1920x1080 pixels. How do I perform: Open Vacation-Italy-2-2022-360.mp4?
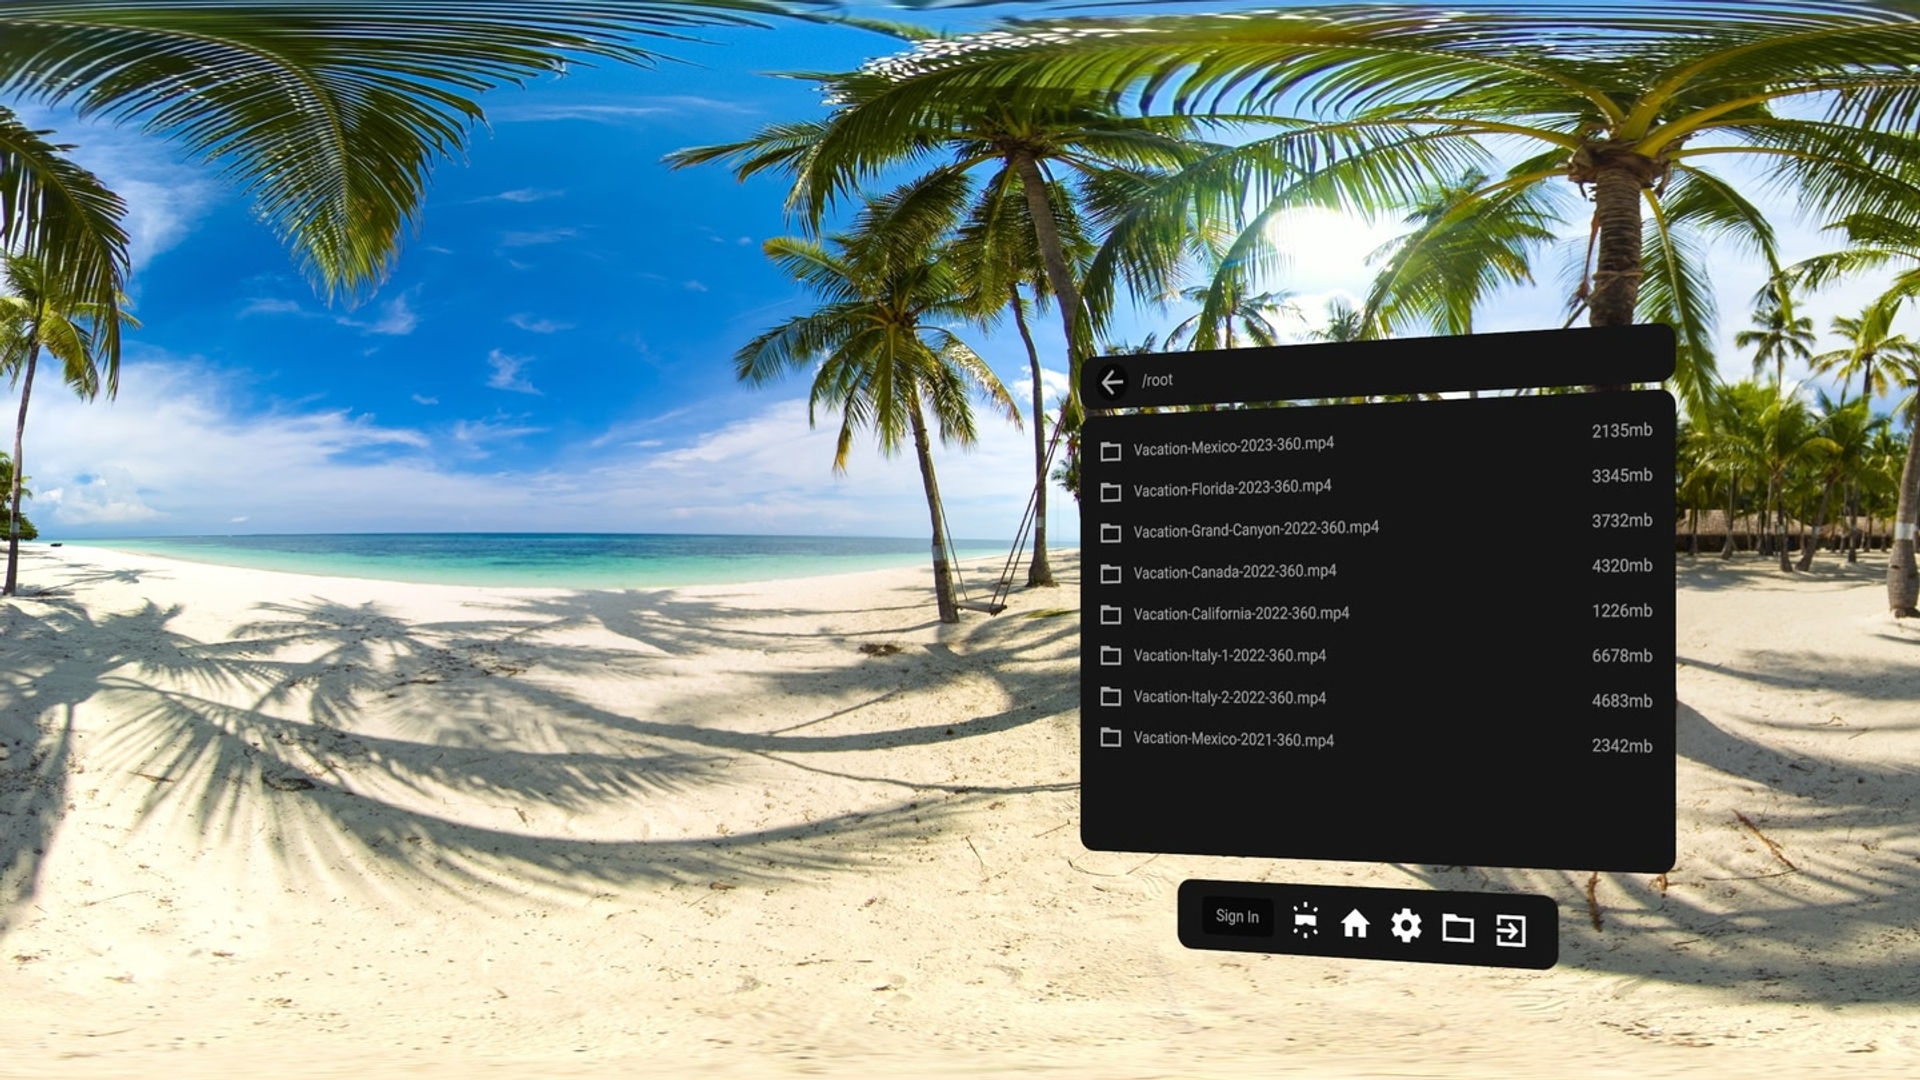click(x=1376, y=698)
